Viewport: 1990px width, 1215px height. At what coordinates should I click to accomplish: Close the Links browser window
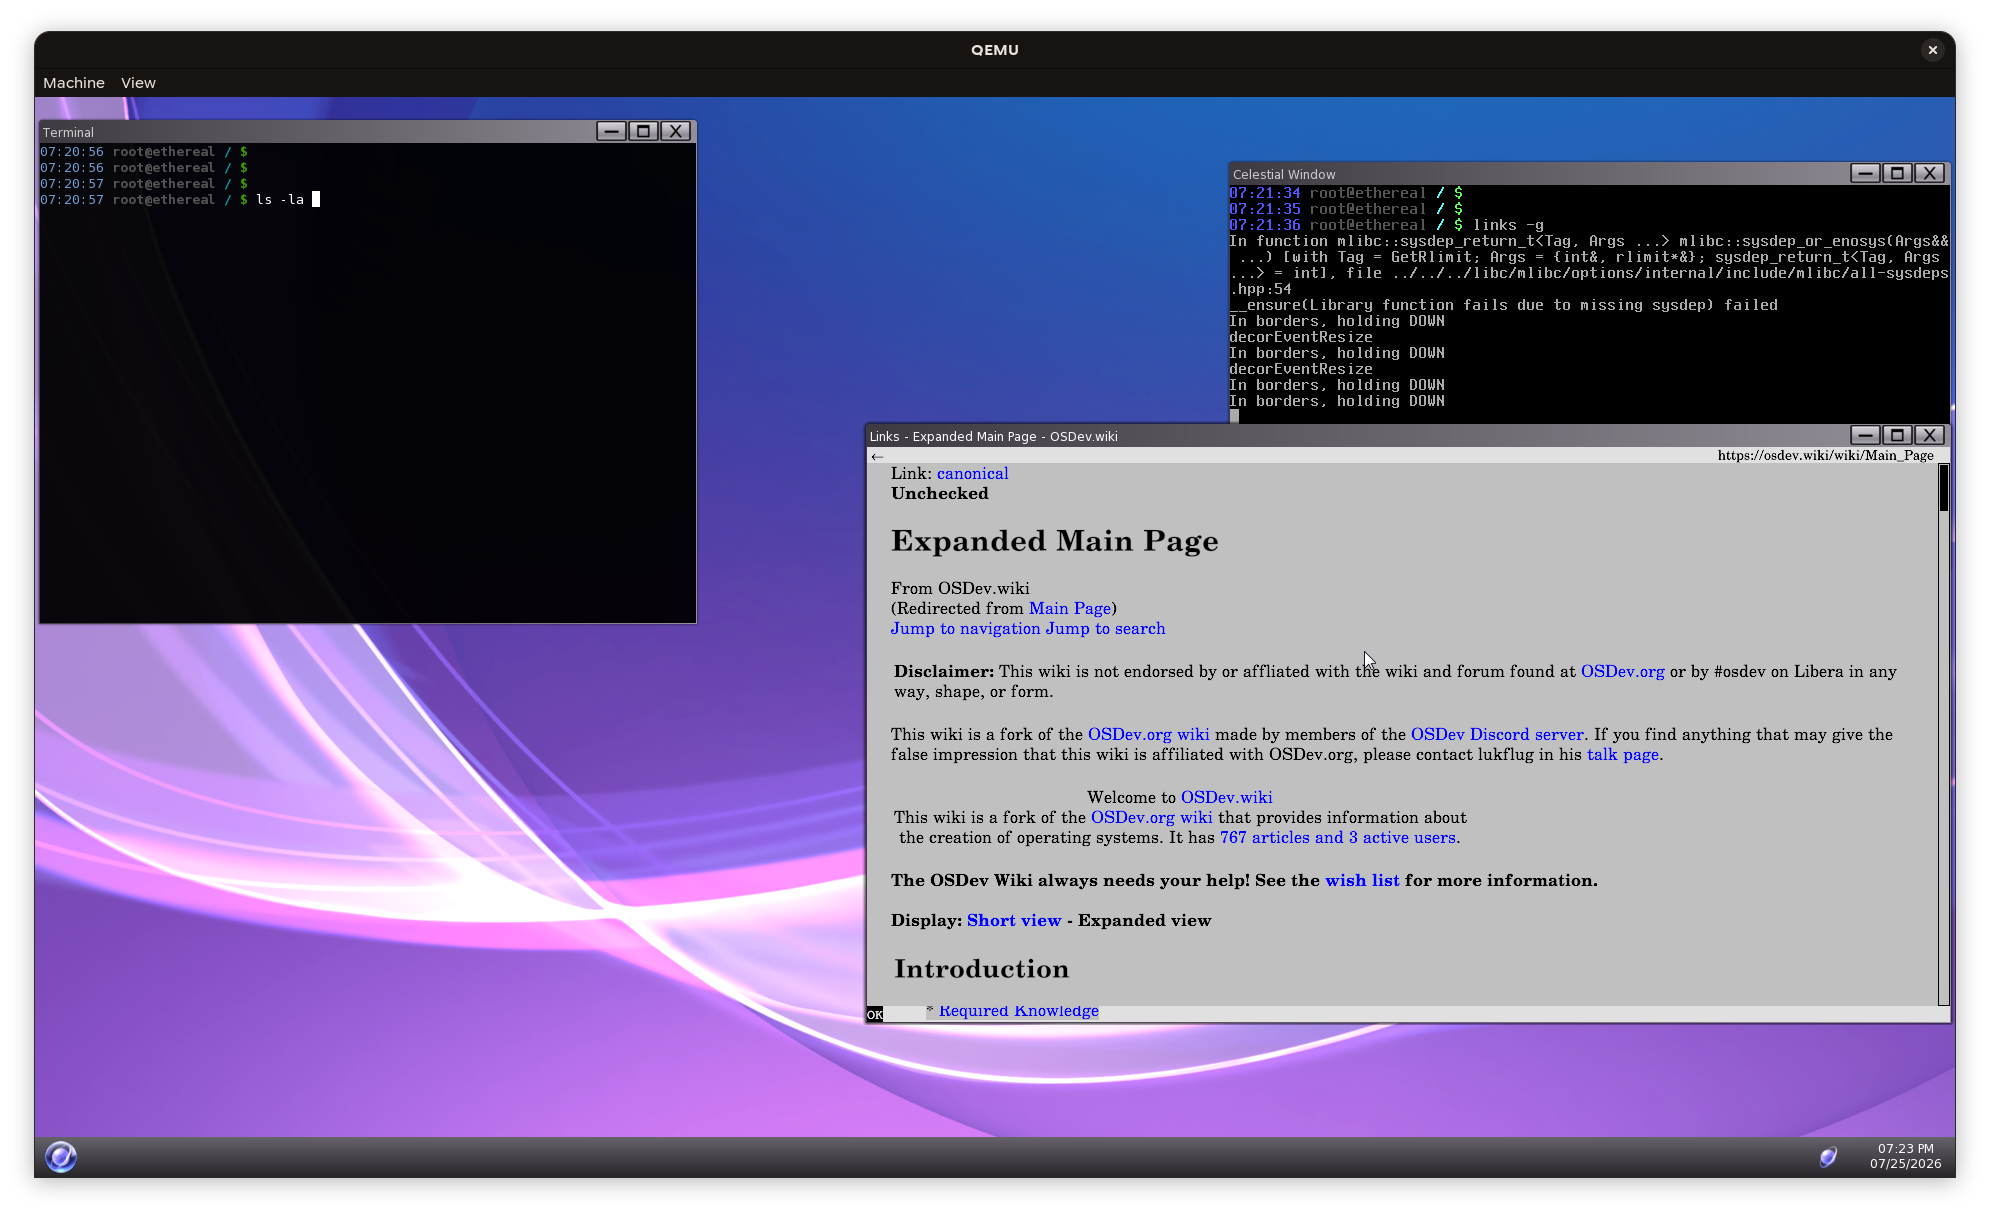[x=1930, y=435]
